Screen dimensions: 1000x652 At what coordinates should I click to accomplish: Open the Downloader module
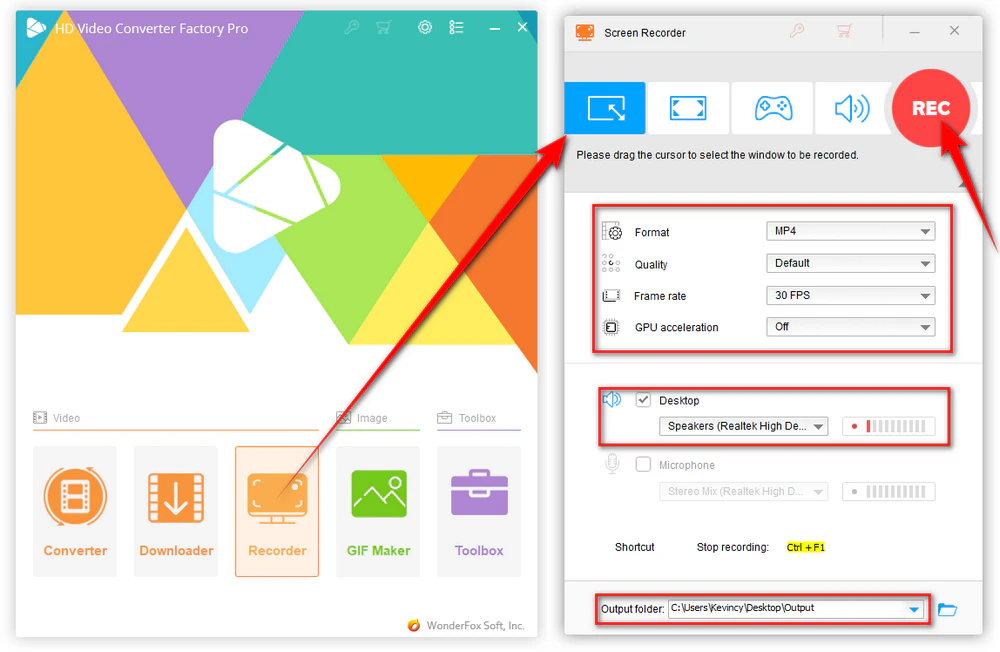(x=176, y=511)
